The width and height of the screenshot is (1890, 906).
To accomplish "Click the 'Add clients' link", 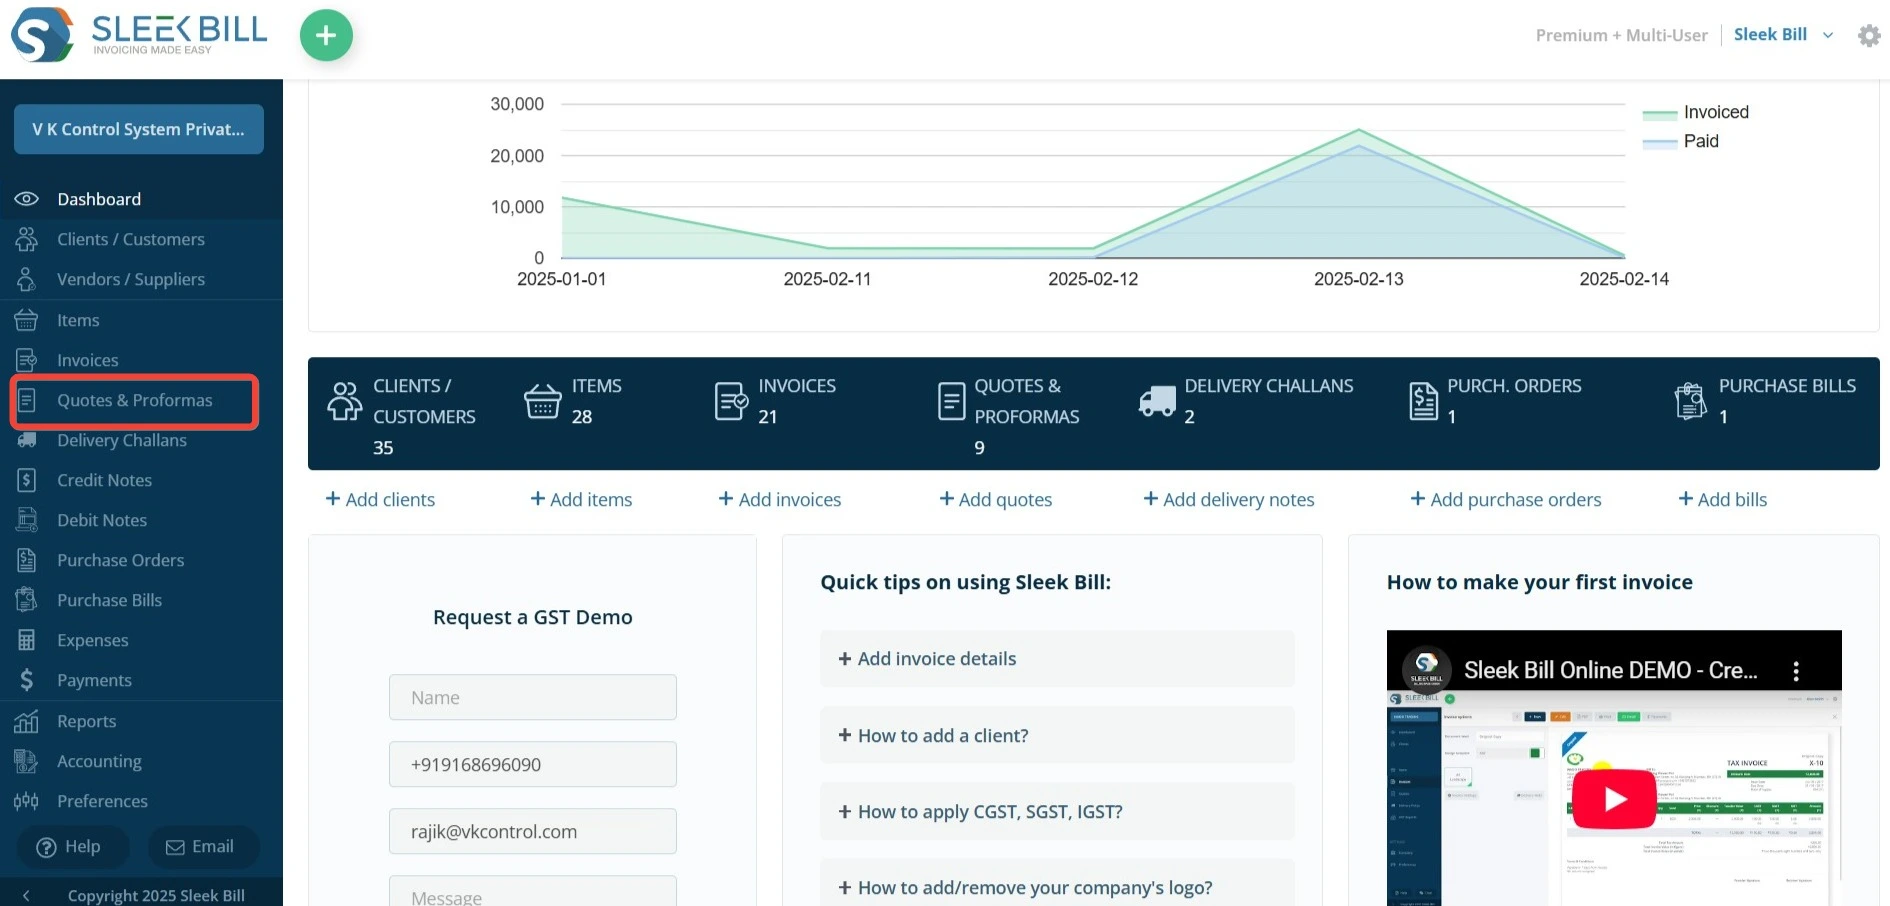I will pos(381,499).
